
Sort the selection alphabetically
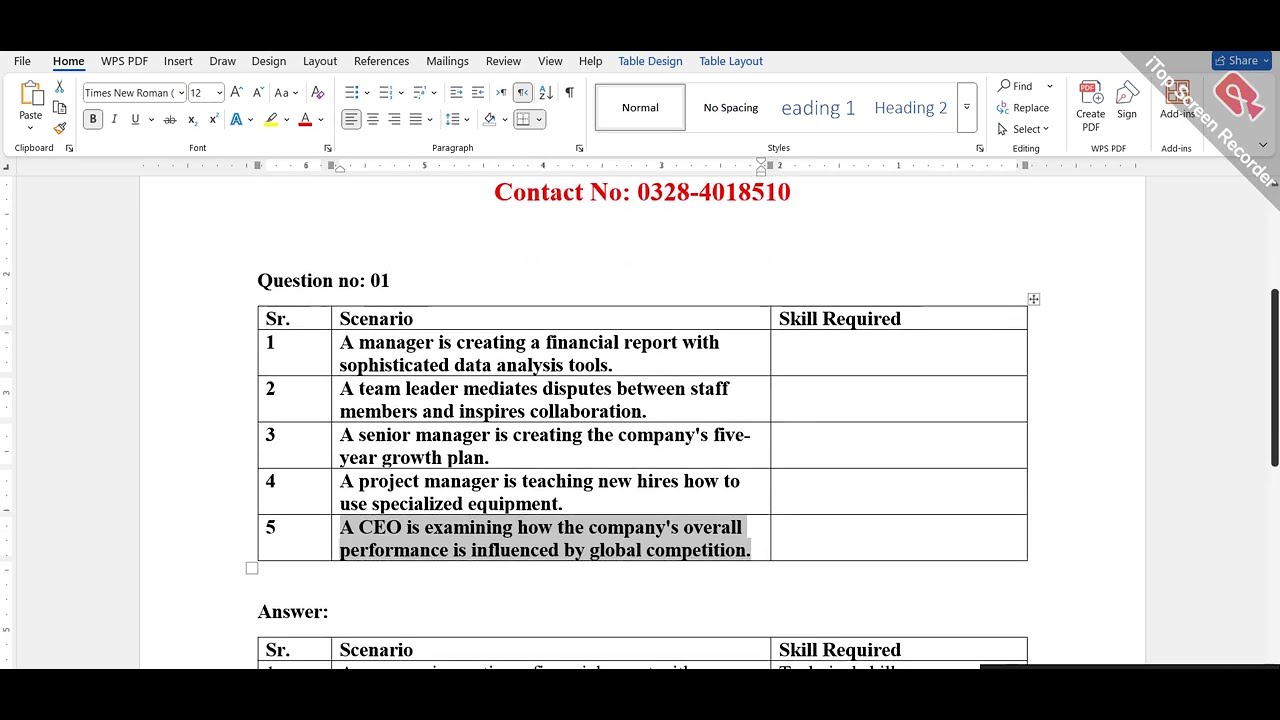pyautogui.click(x=546, y=93)
